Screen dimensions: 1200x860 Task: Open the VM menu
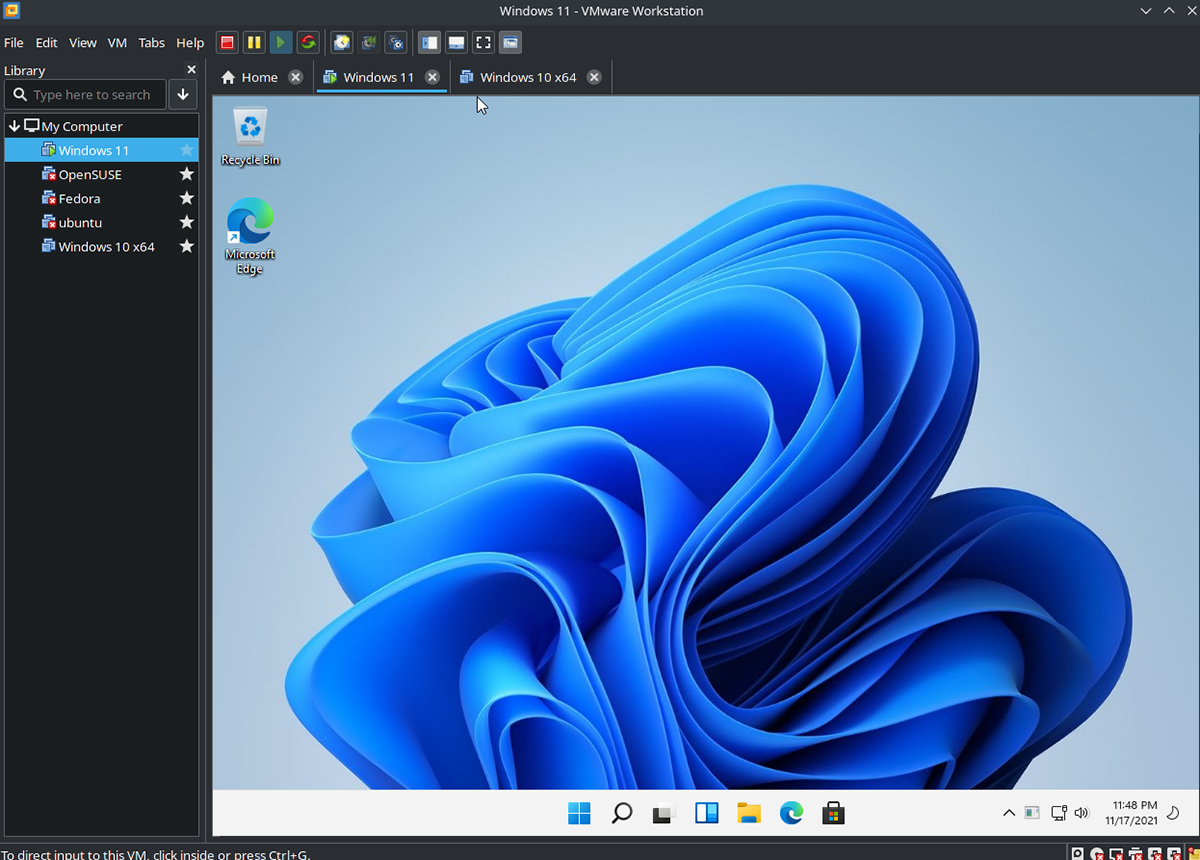(117, 42)
